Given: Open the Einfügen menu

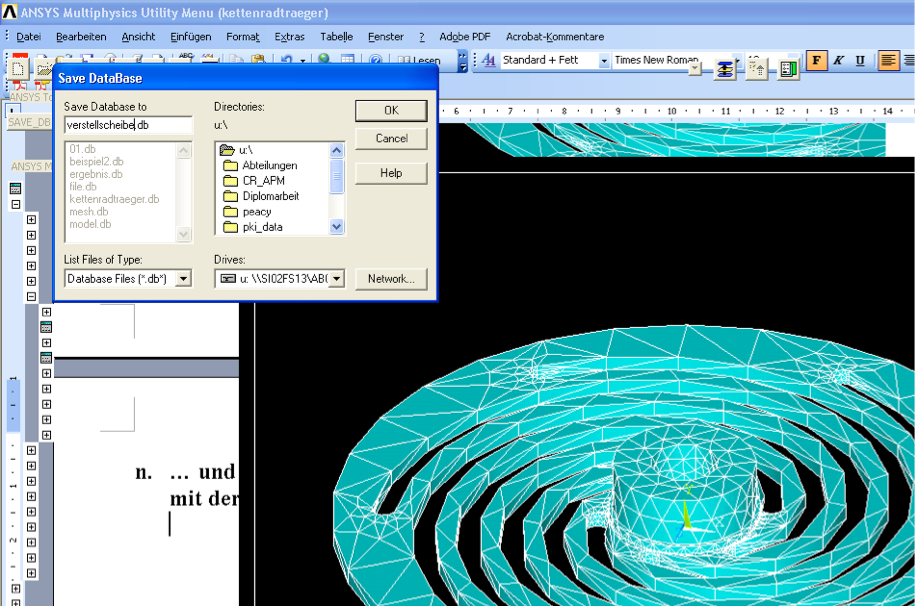Looking at the screenshot, I should click(191, 37).
